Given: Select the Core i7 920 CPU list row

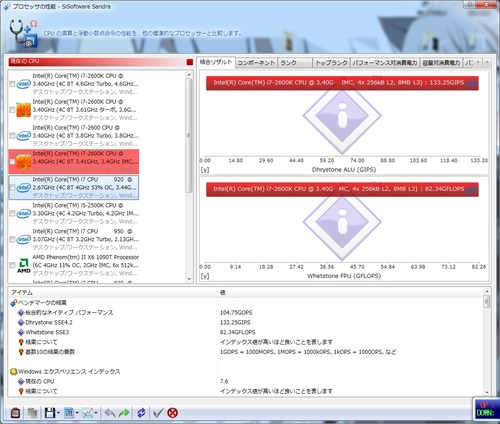Looking at the screenshot, I should [74, 188].
